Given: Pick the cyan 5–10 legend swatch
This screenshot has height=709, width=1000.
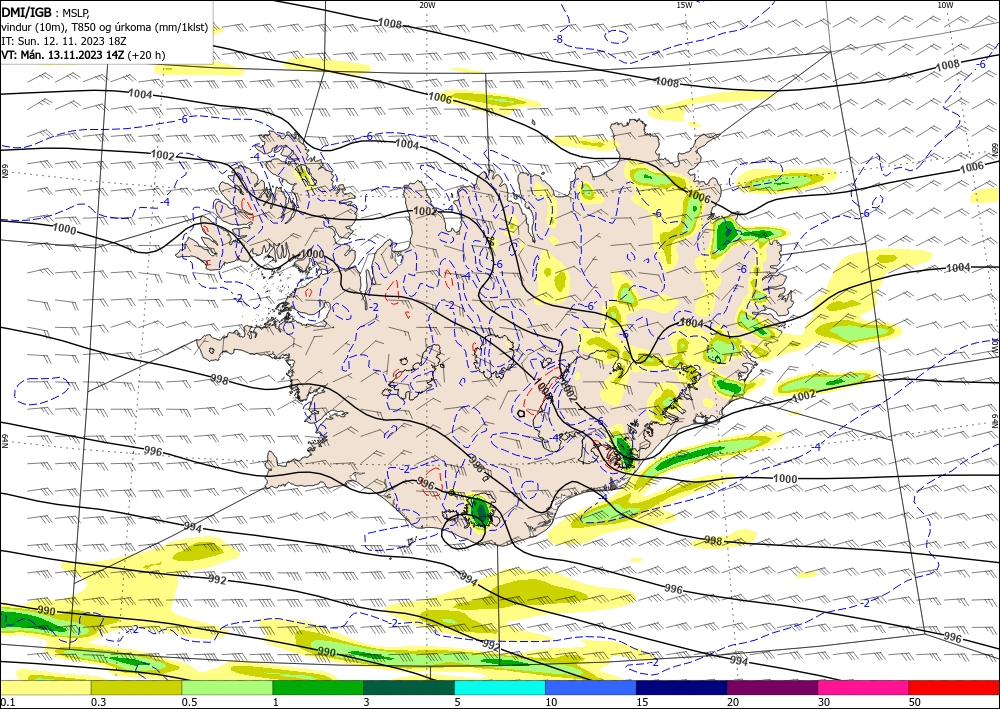Looking at the screenshot, I should pos(500,687).
